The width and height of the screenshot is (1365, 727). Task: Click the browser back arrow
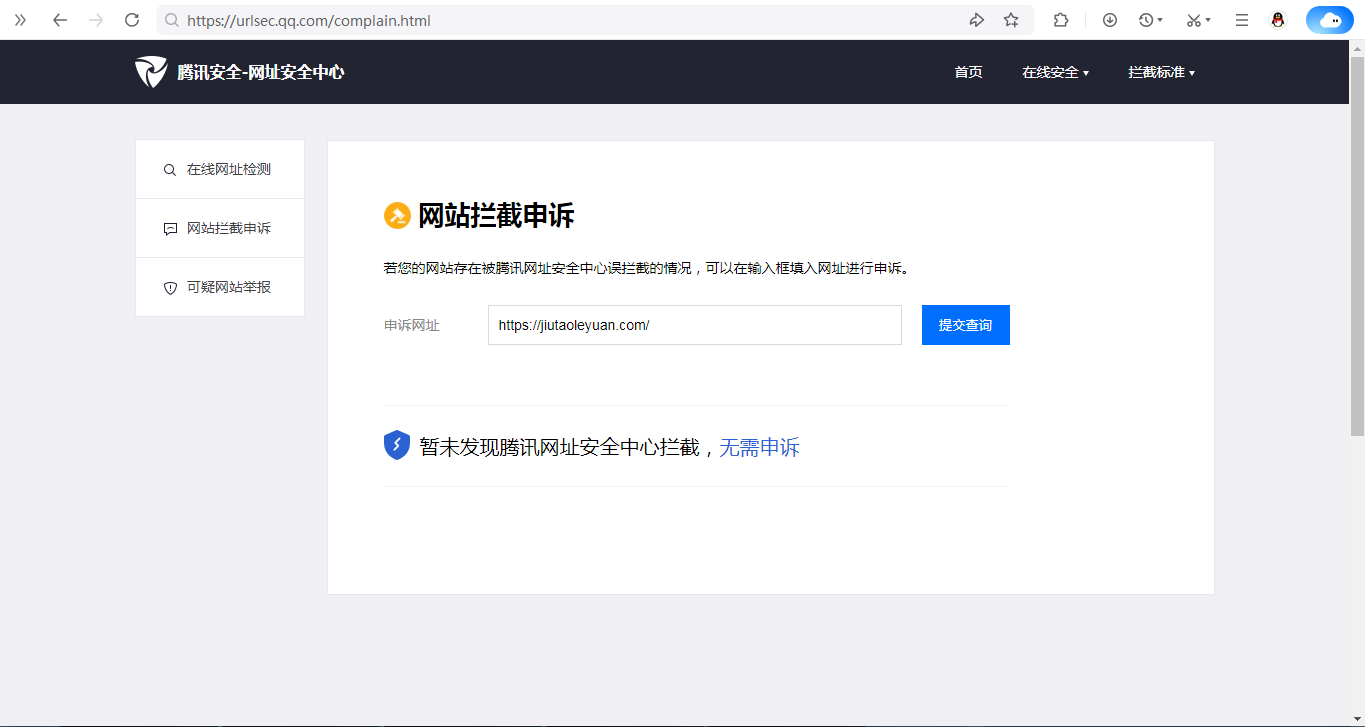[60, 20]
